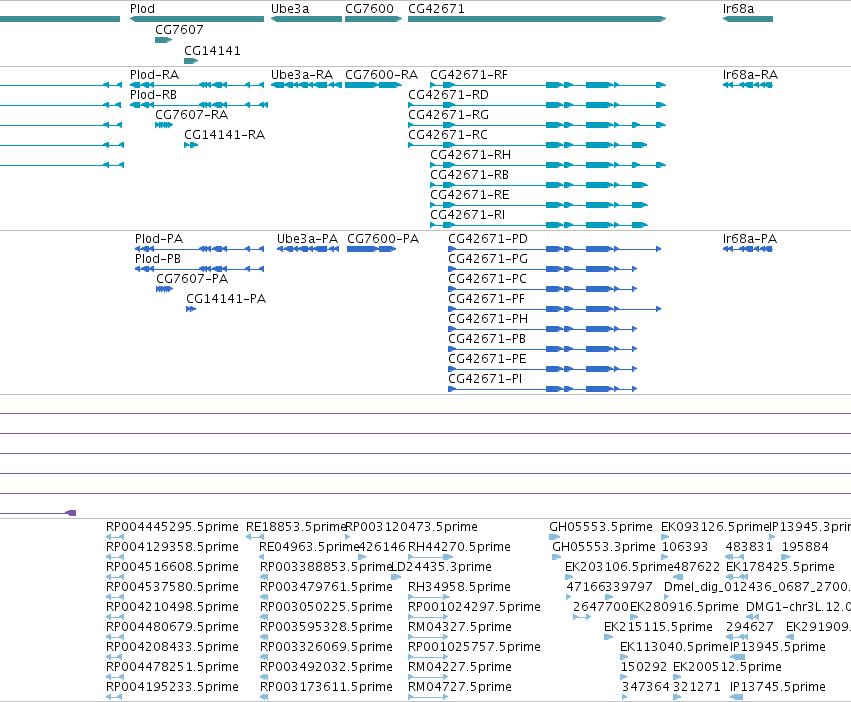Click IP13745.5prime EST label

[x=778, y=687]
